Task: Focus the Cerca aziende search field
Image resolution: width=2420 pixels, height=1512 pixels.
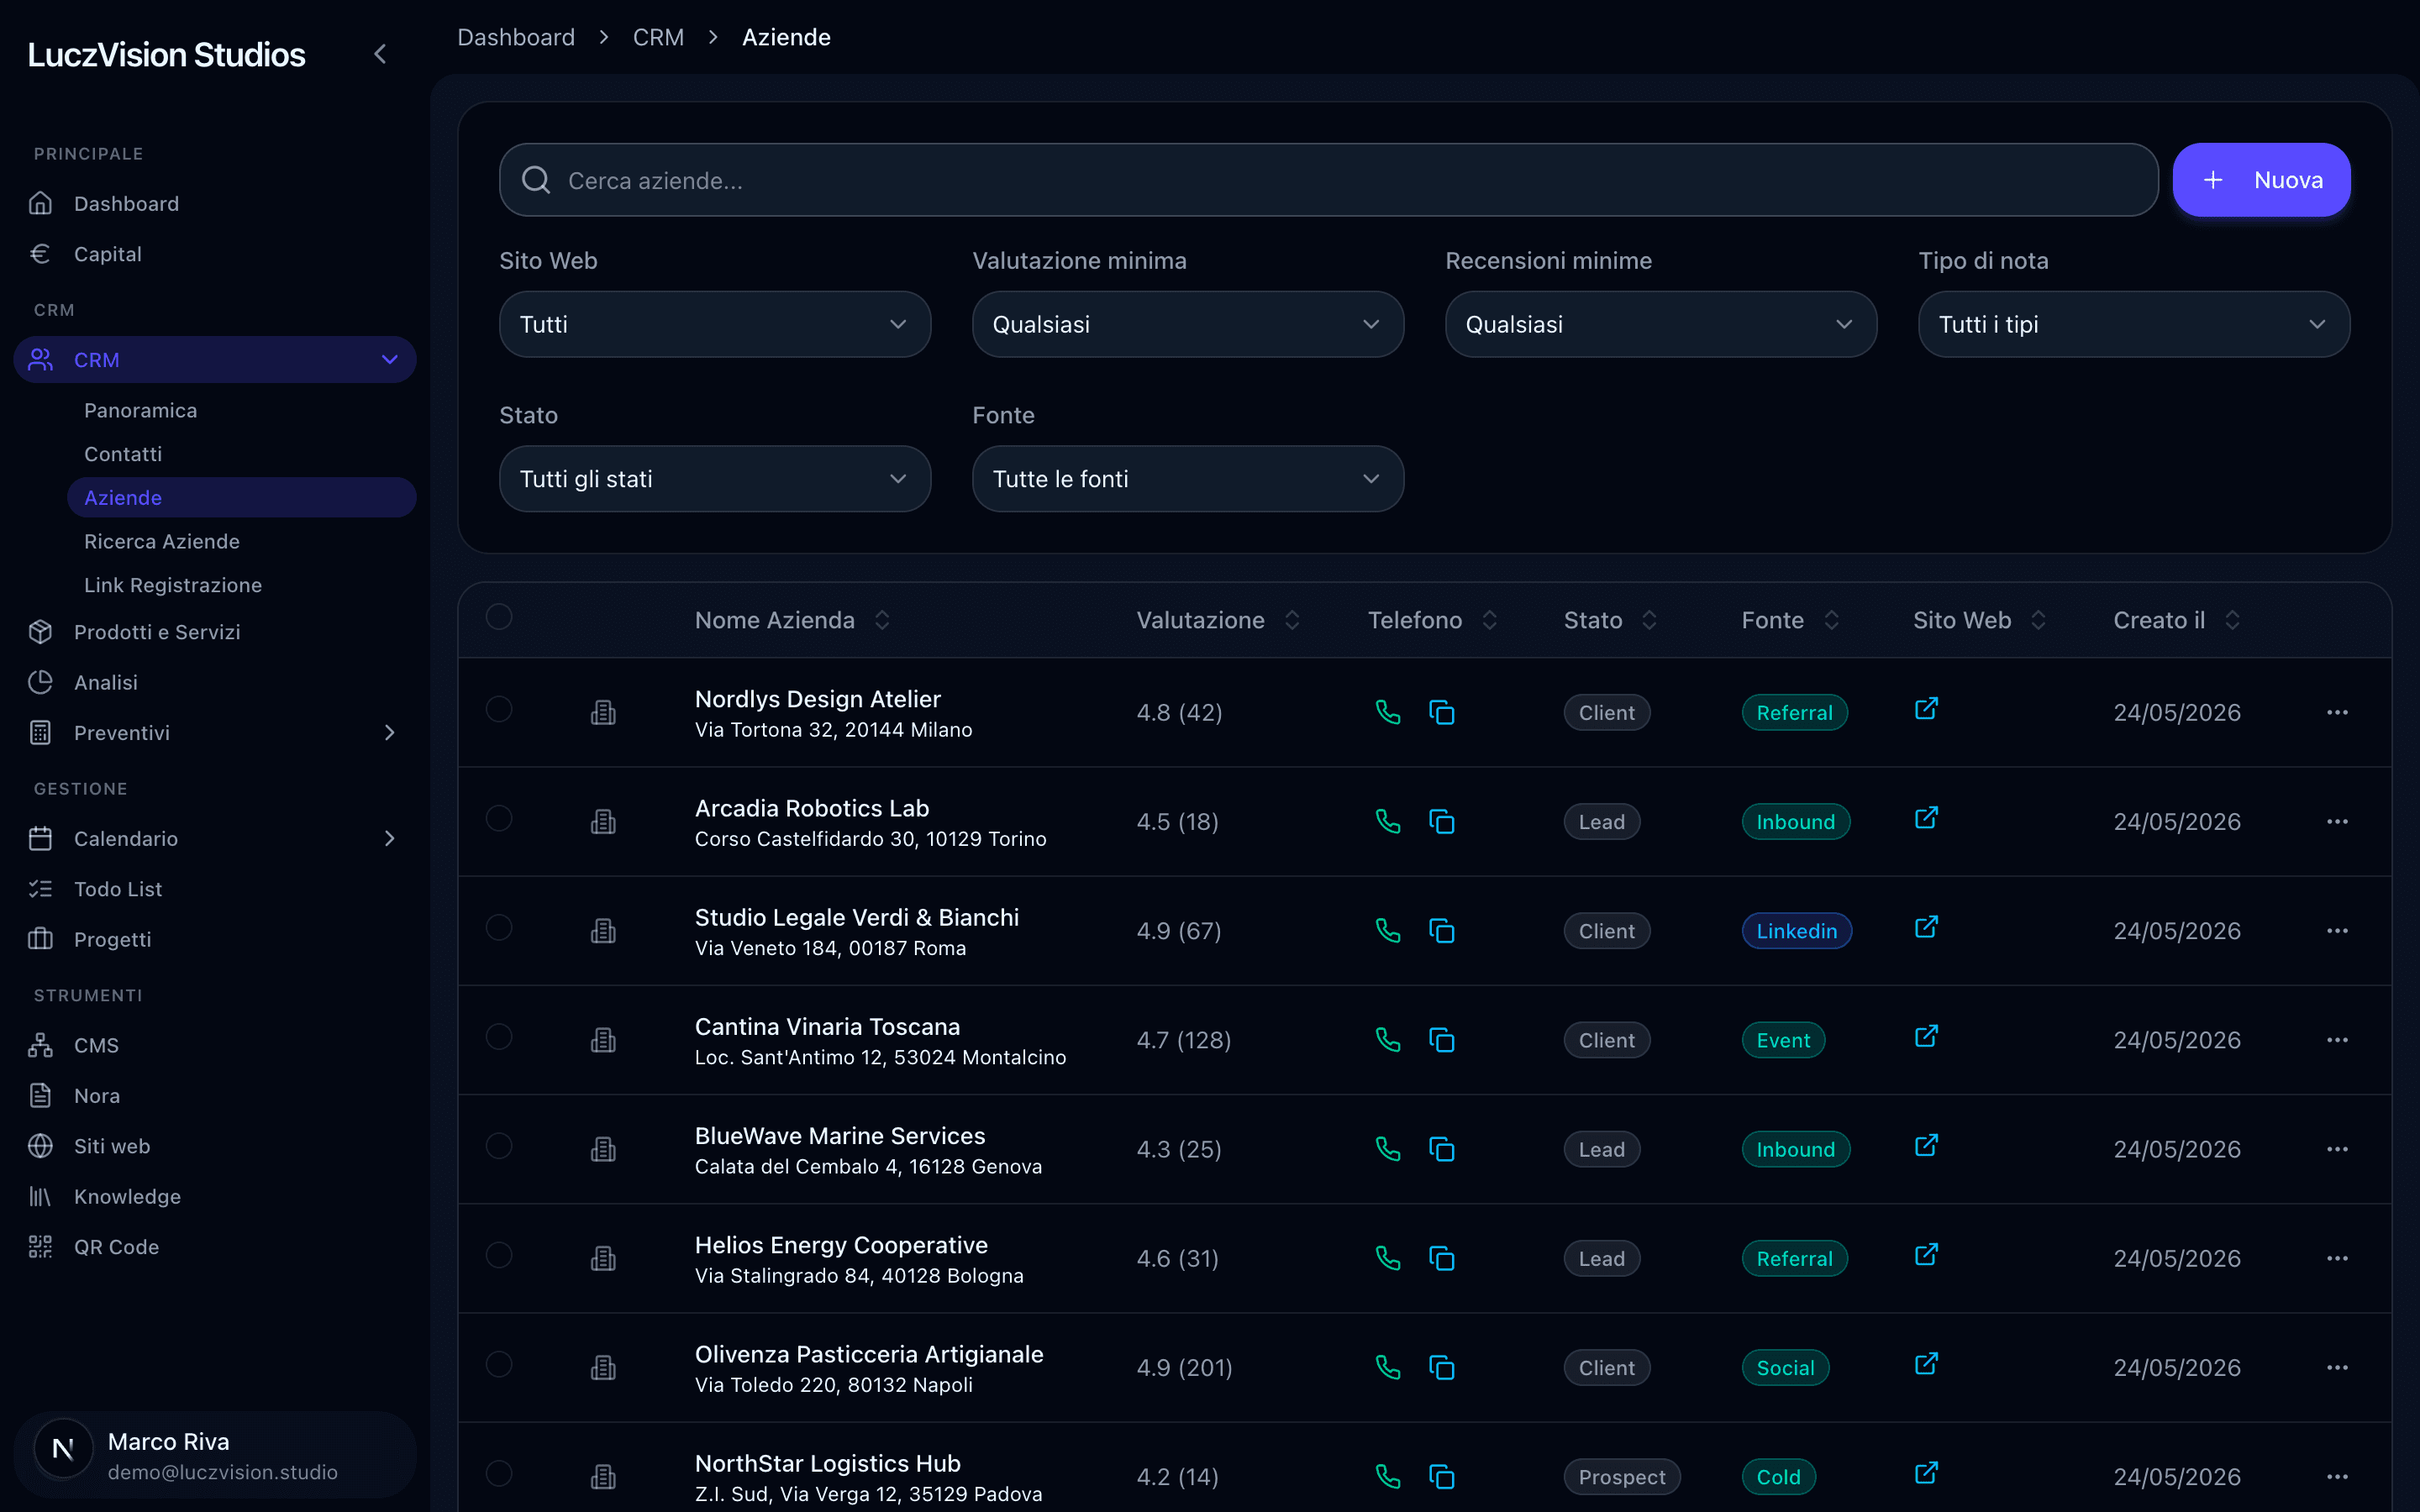Action: pos(1328,180)
